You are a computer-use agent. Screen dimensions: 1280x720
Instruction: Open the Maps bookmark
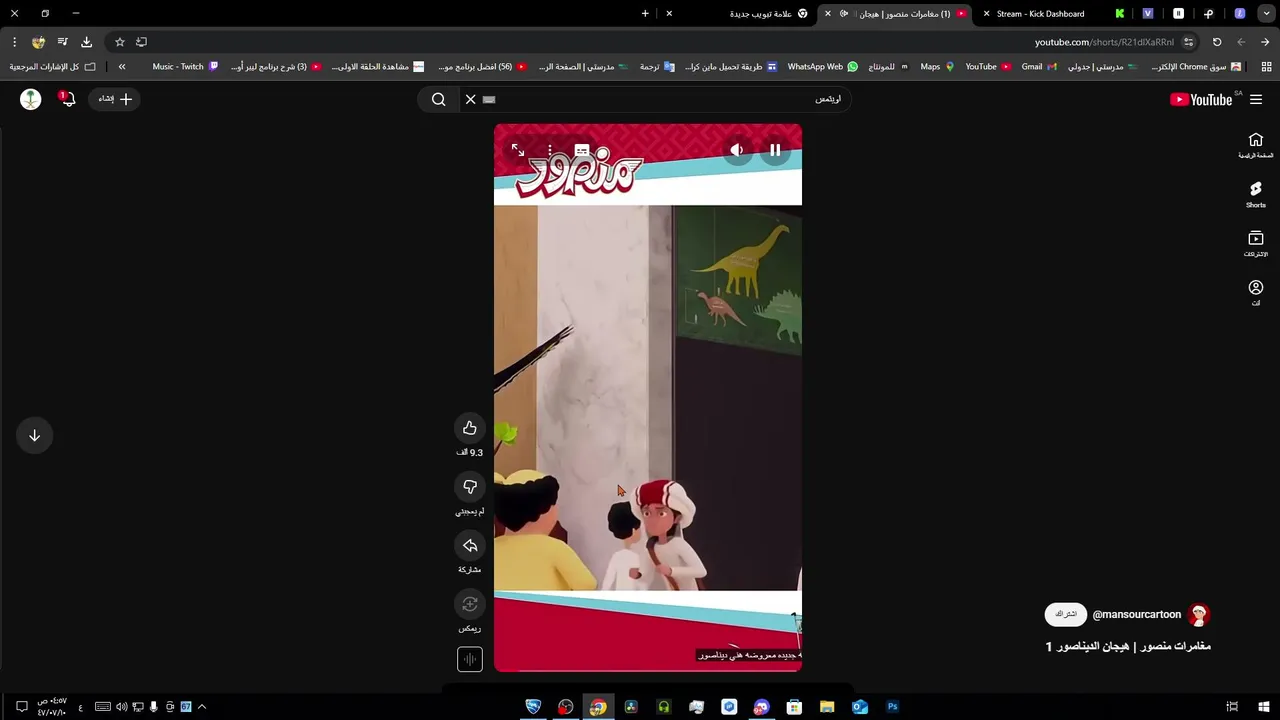(937, 67)
